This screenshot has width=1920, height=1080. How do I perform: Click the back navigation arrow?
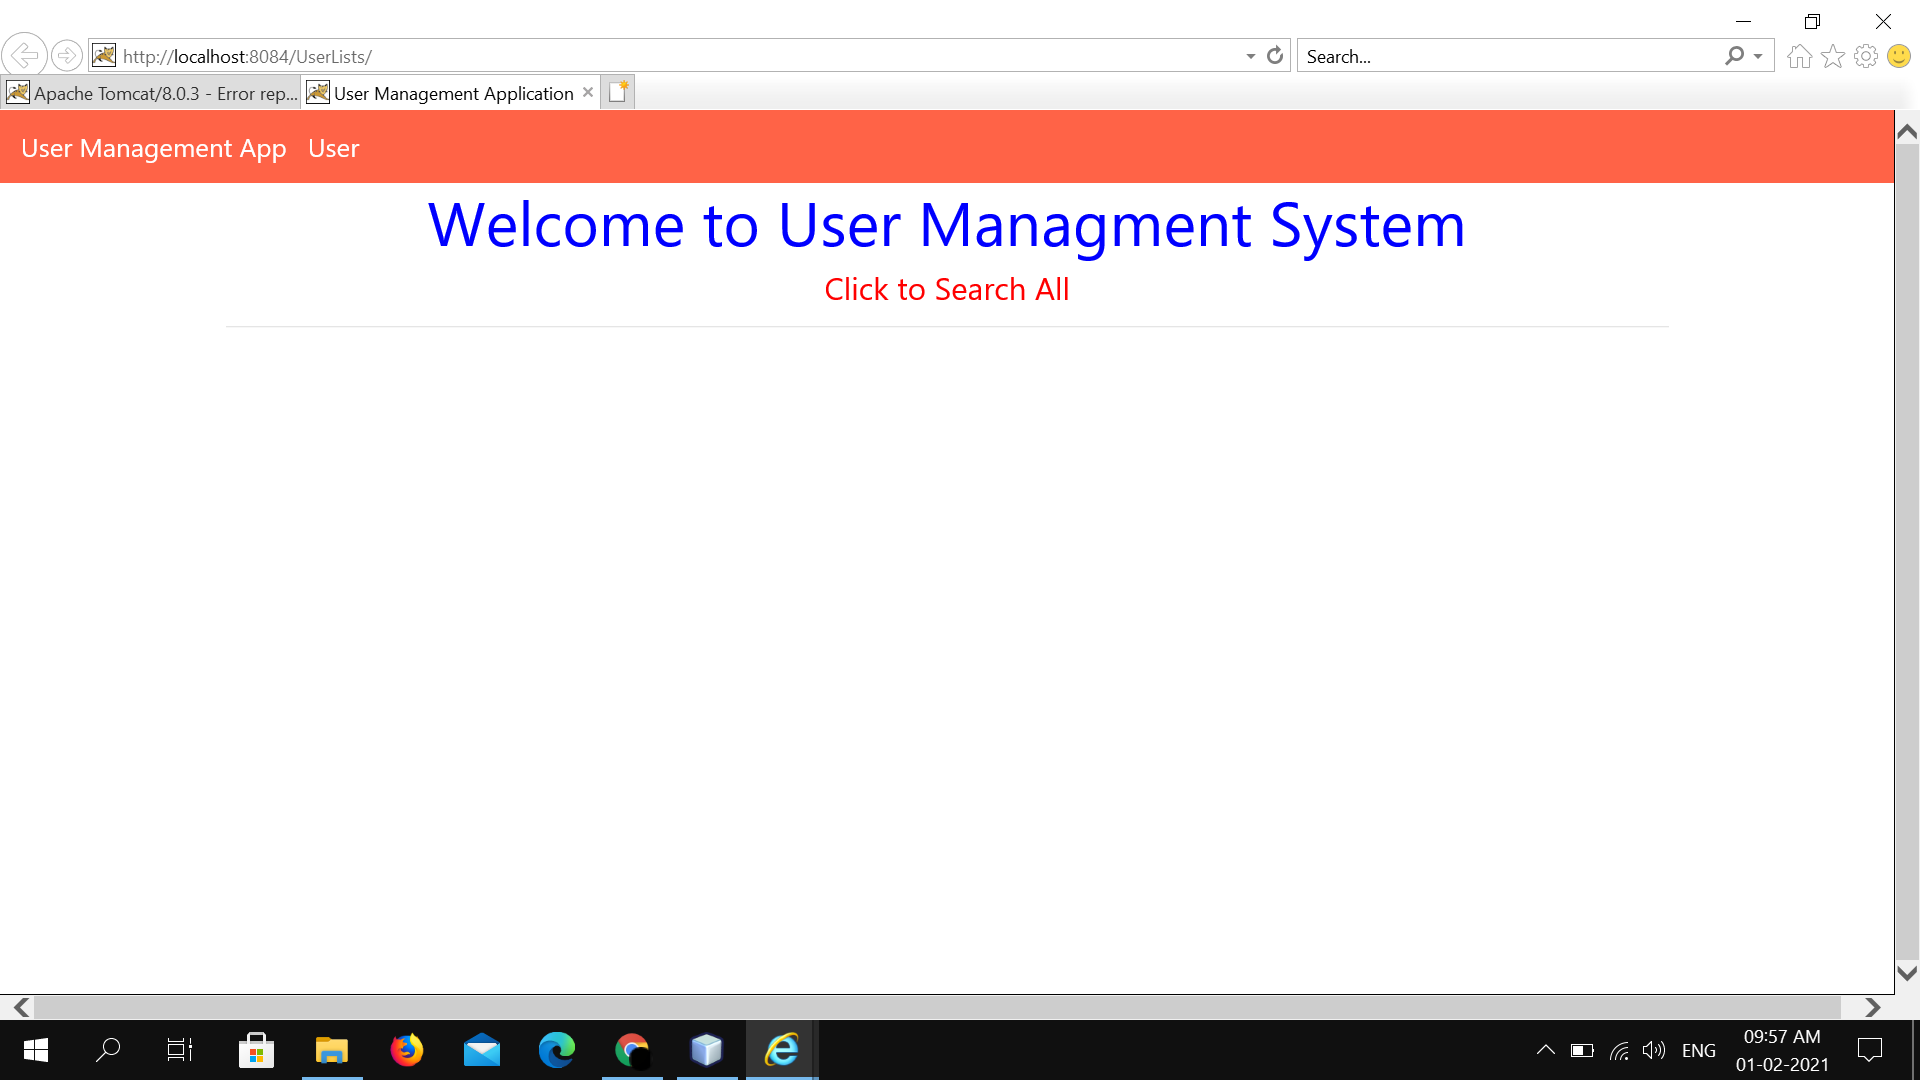click(x=24, y=55)
